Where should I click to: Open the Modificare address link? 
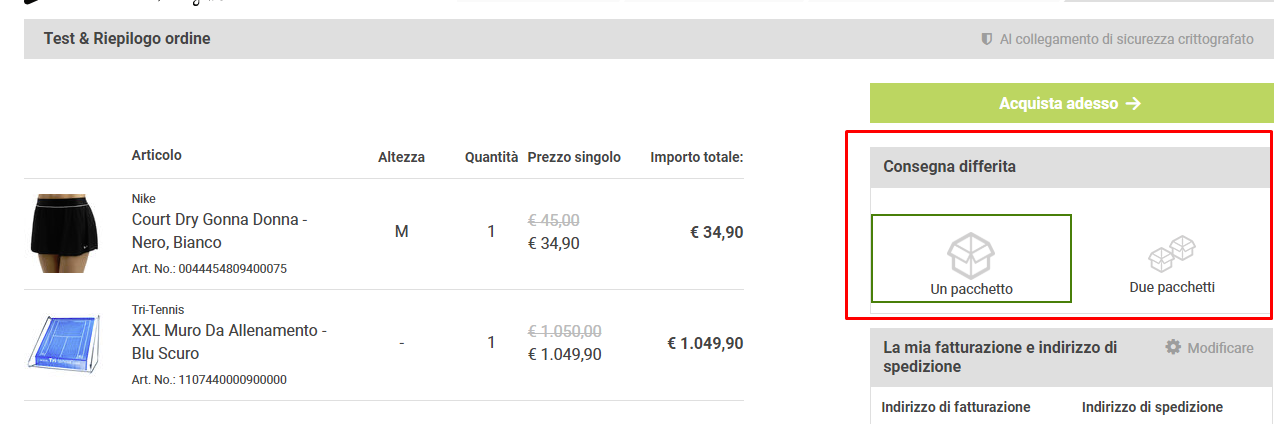[1220, 348]
